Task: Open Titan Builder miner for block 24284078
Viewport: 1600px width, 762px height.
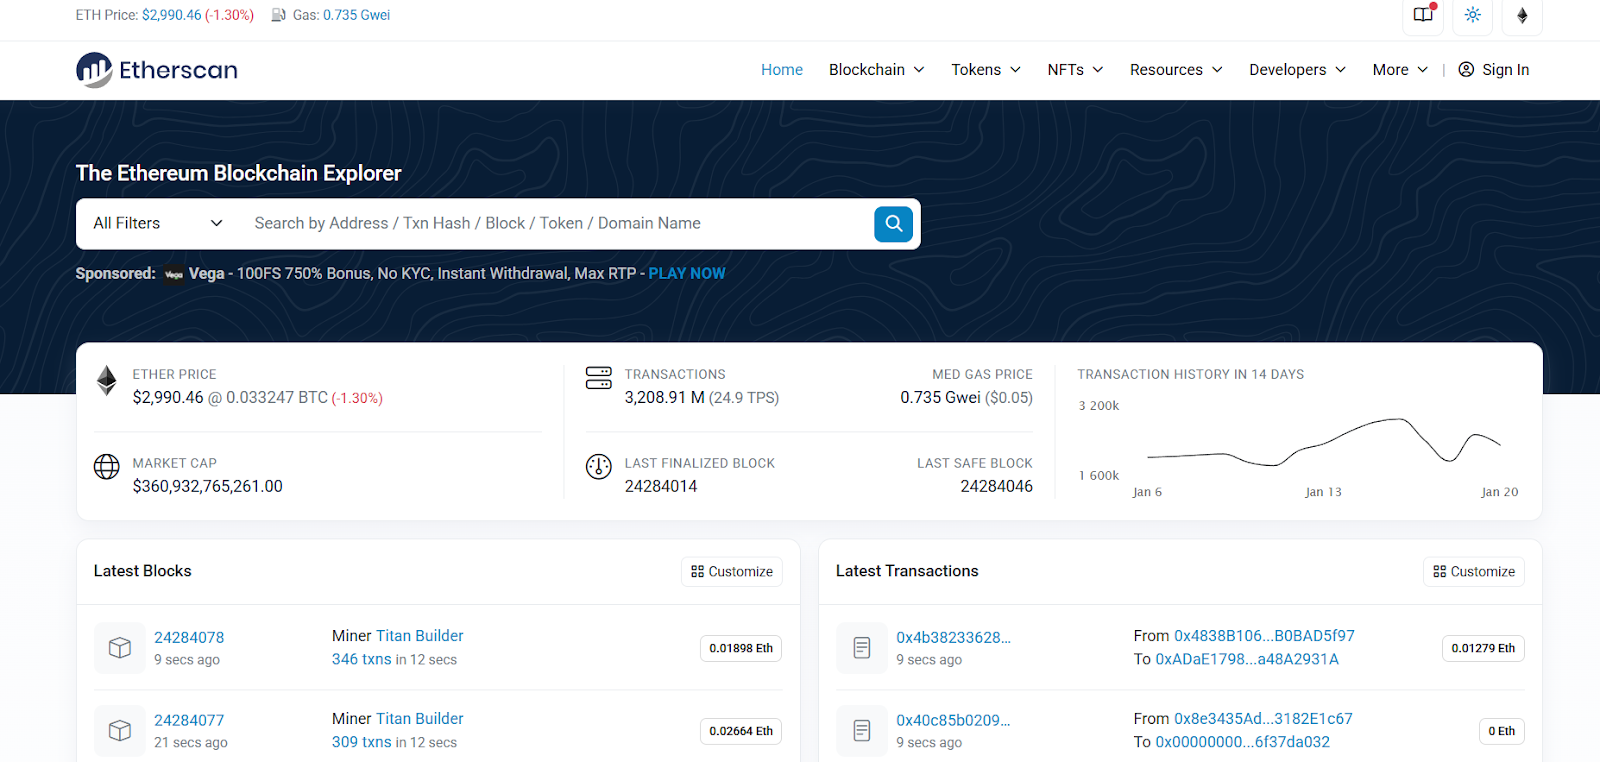Action: [420, 636]
